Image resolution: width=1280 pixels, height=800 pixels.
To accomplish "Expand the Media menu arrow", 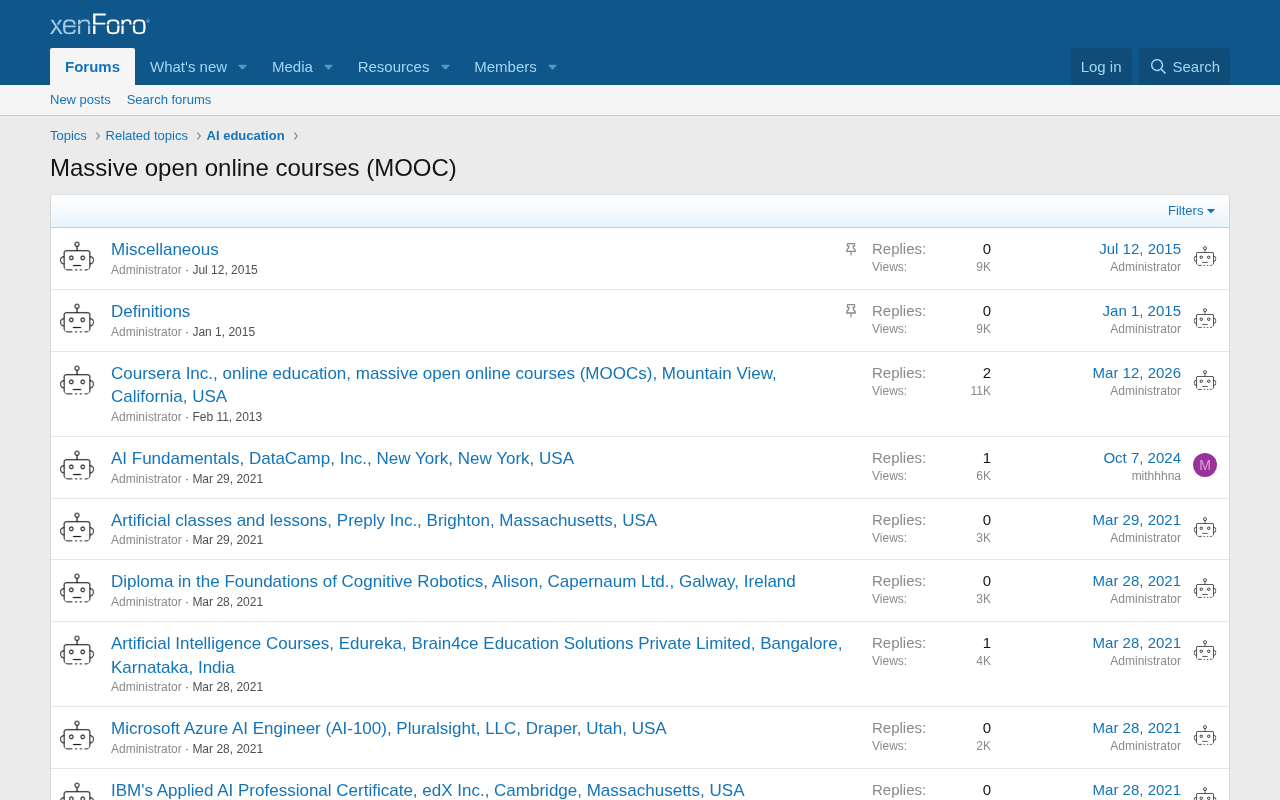I will (x=328, y=67).
